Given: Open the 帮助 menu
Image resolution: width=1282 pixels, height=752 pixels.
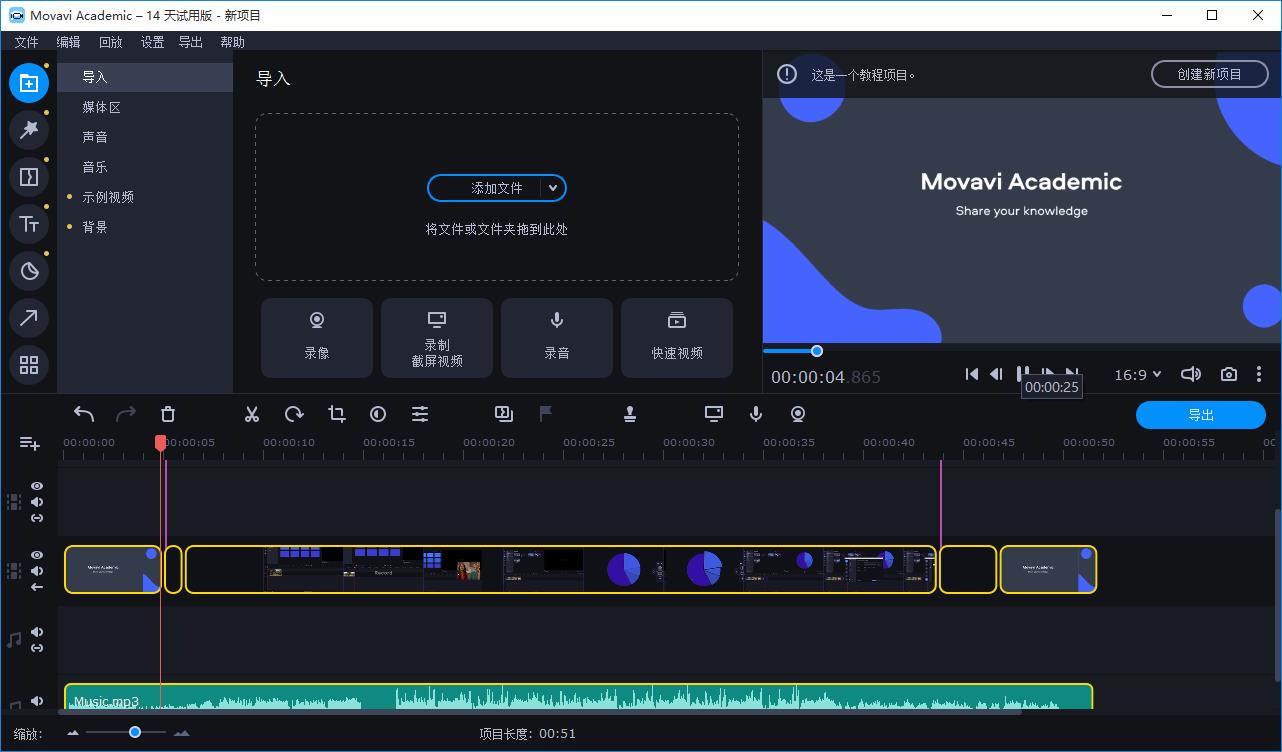Looking at the screenshot, I should coord(232,42).
